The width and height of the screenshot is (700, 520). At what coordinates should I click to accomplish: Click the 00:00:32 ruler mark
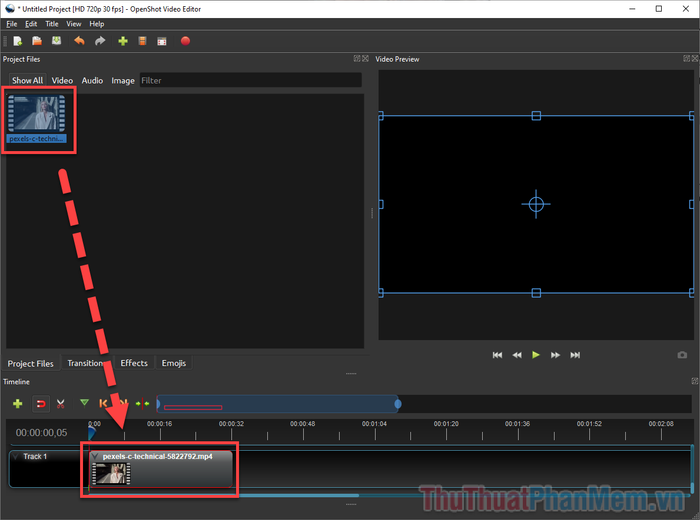(231, 424)
